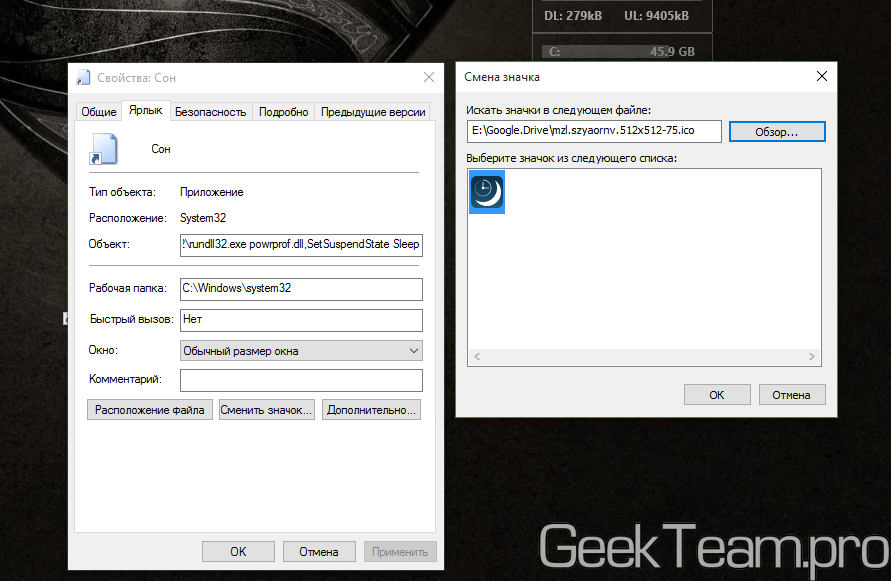The height and width of the screenshot is (581, 891).
Task: Click into the Объект target field
Action: click(301, 245)
